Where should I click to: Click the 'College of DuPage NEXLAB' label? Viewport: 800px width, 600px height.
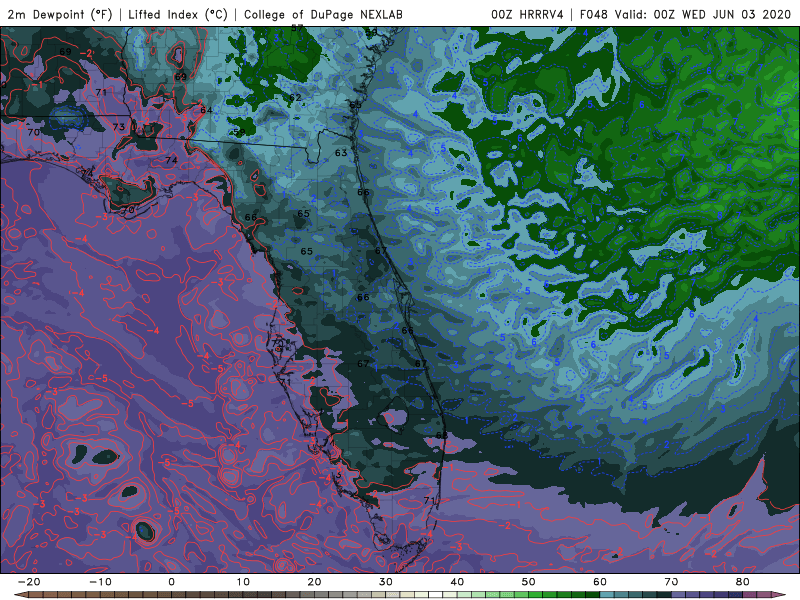[x=323, y=15]
